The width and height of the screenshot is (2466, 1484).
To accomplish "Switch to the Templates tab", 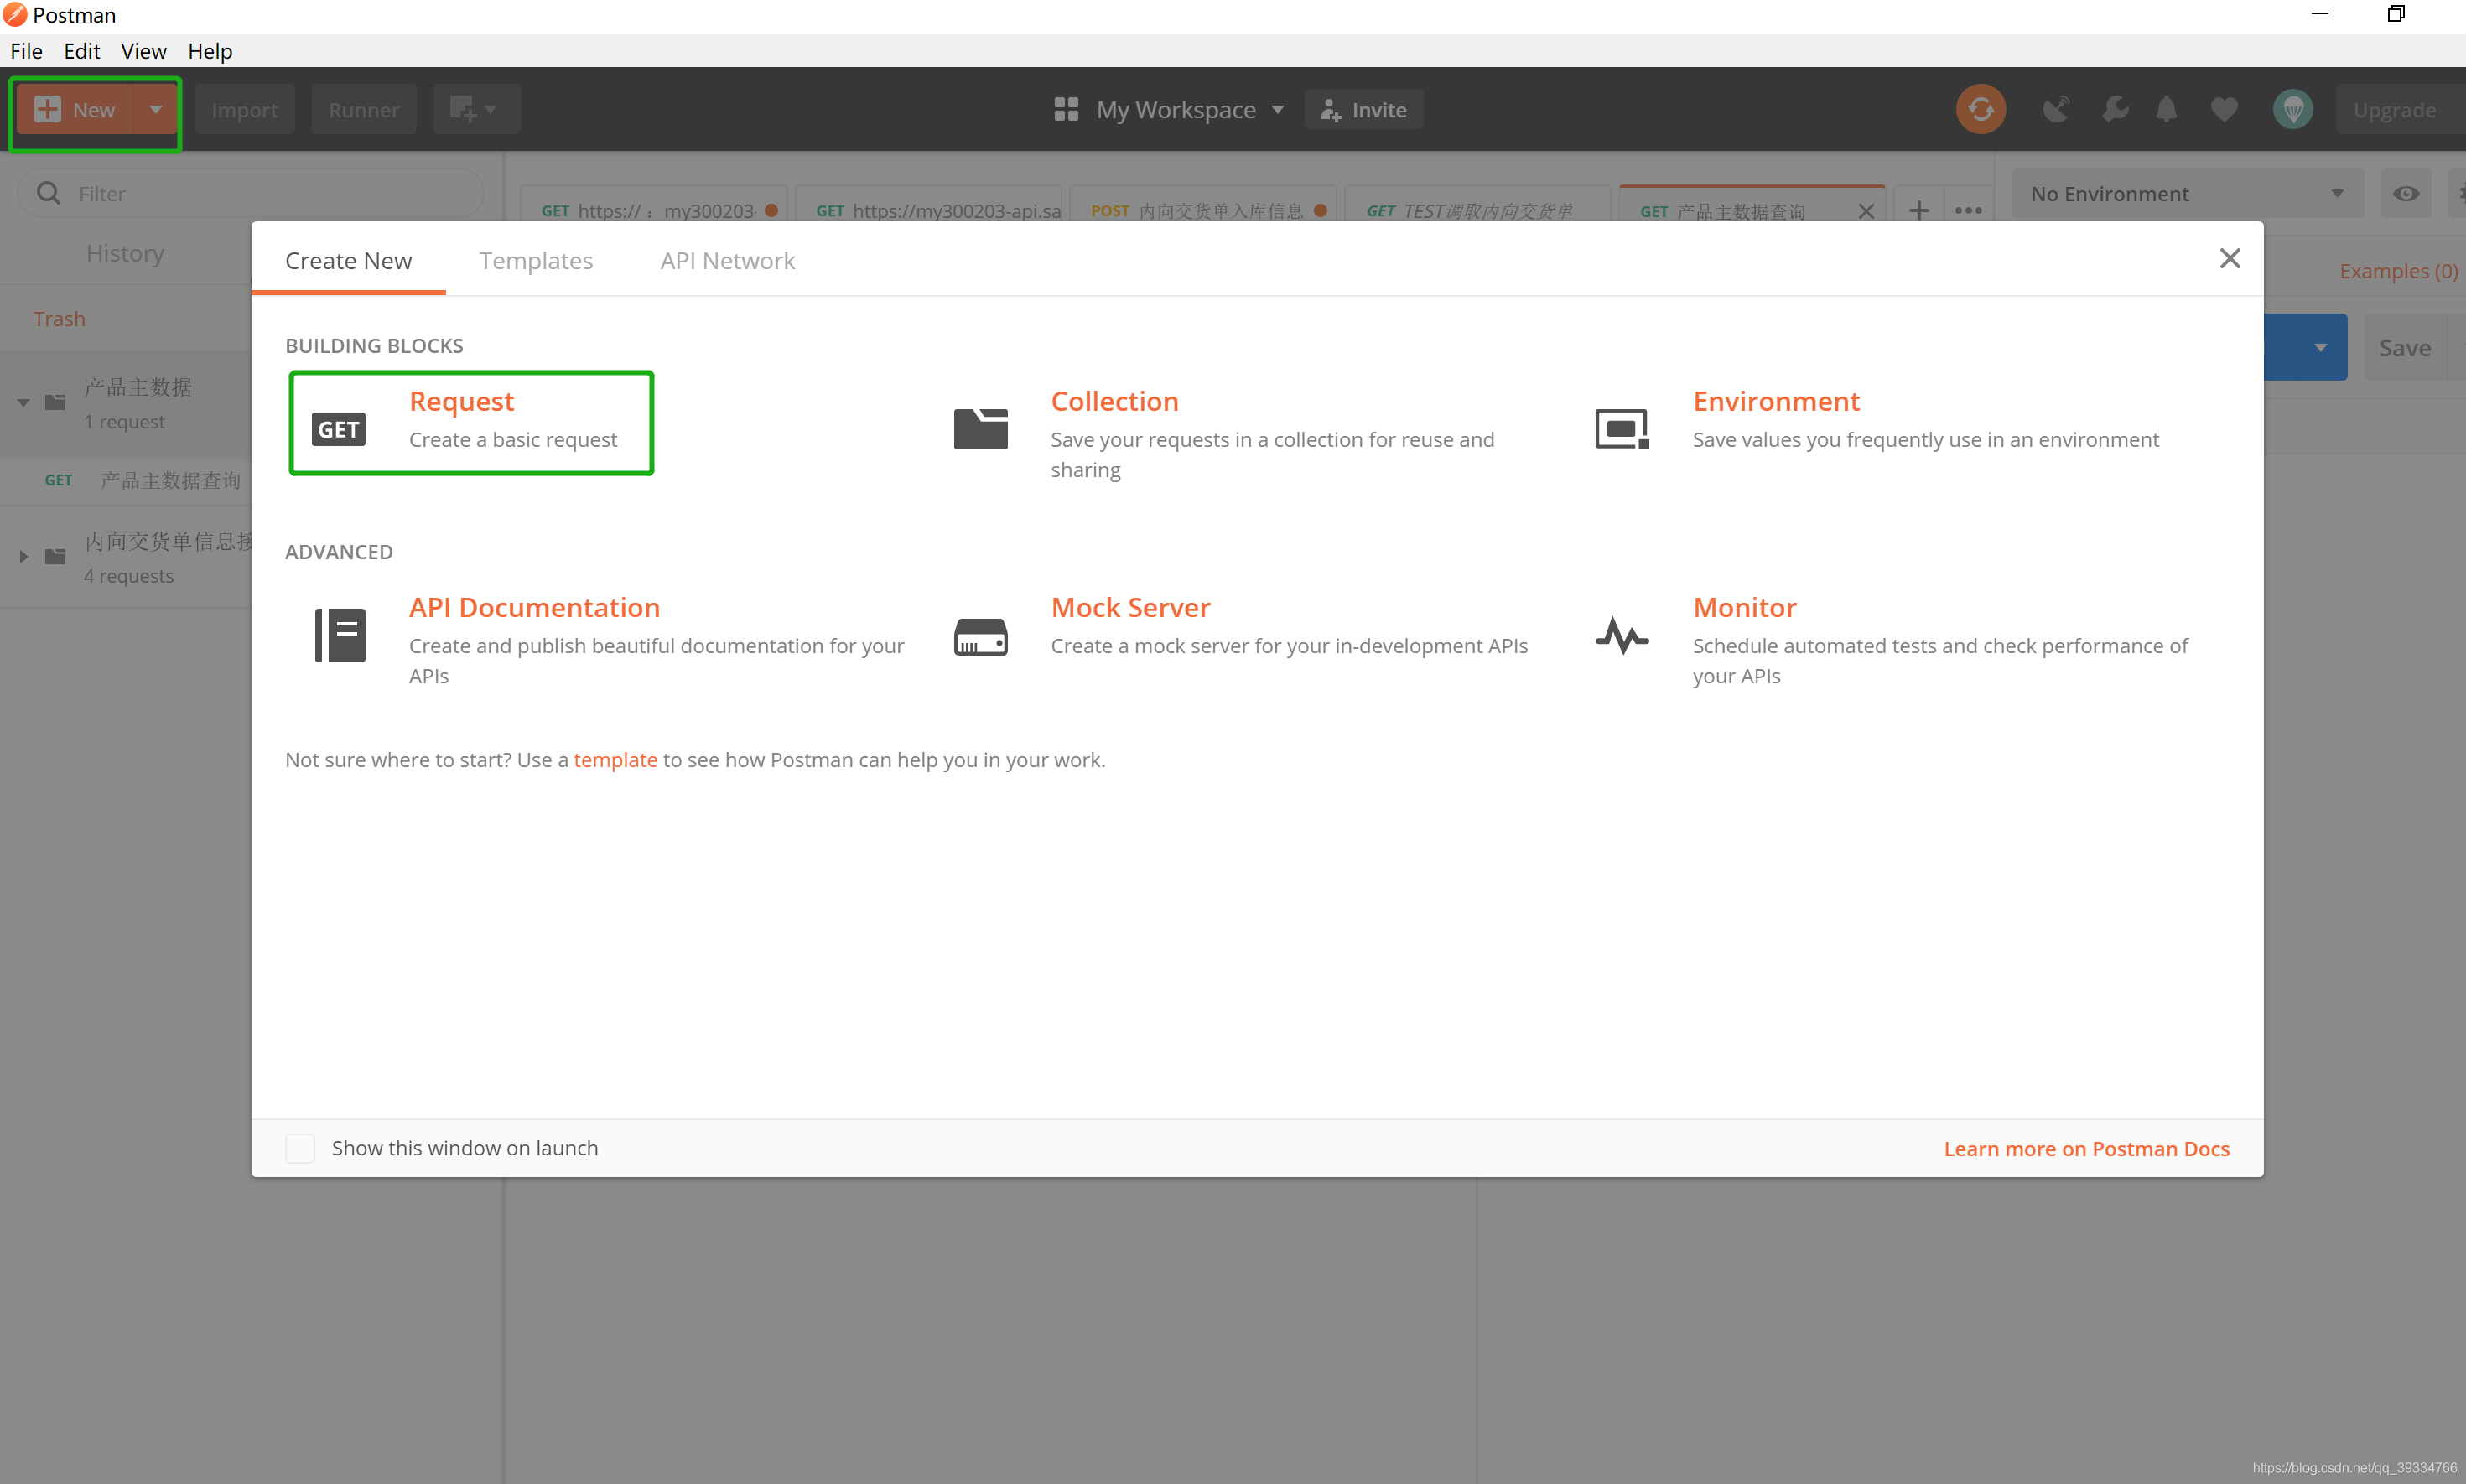I will 536,260.
